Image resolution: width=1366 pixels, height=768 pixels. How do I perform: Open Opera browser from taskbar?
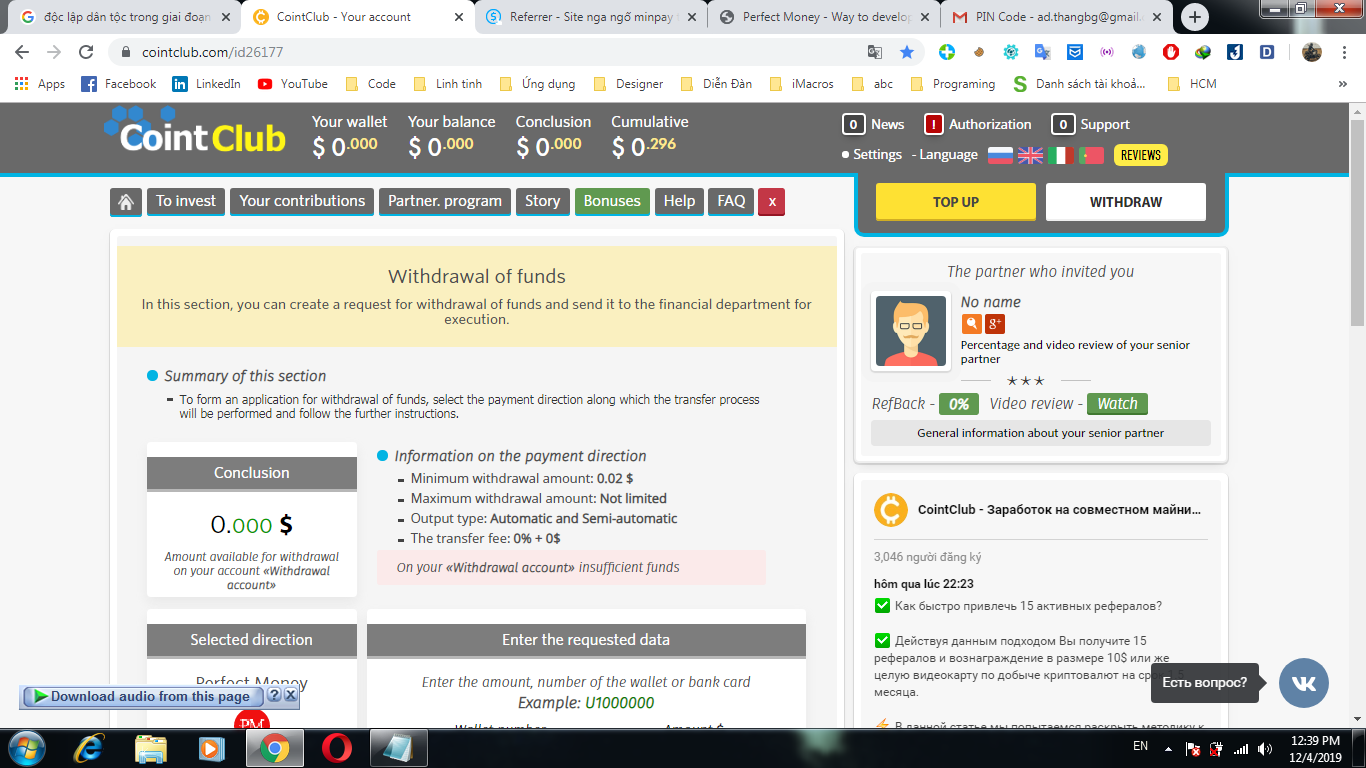point(336,748)
